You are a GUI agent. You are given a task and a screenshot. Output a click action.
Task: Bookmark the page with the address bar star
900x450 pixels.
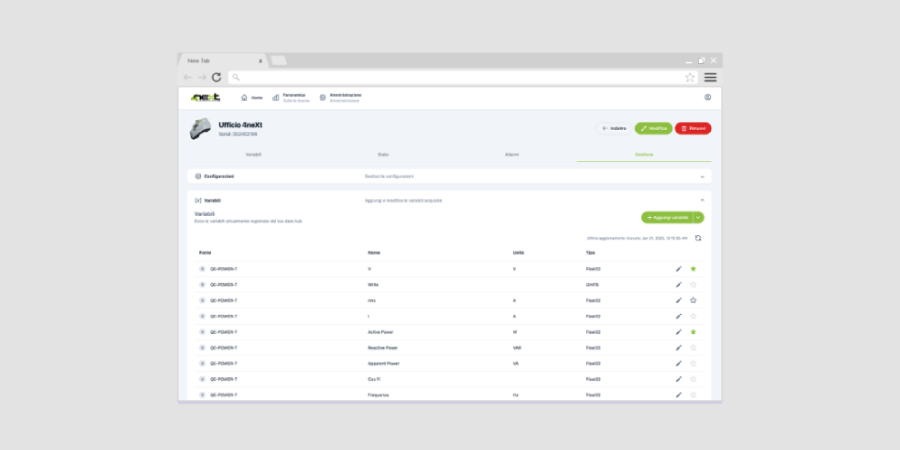690,77
